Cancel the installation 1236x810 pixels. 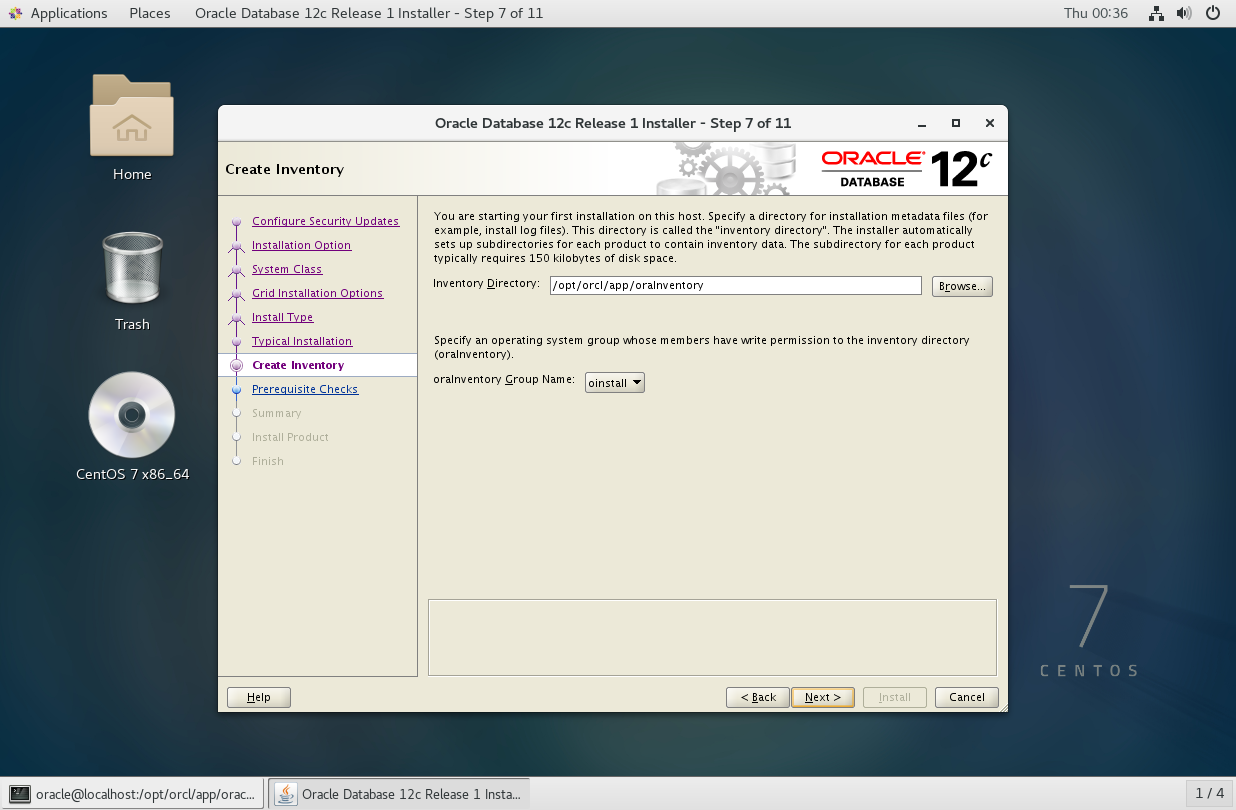967,697
